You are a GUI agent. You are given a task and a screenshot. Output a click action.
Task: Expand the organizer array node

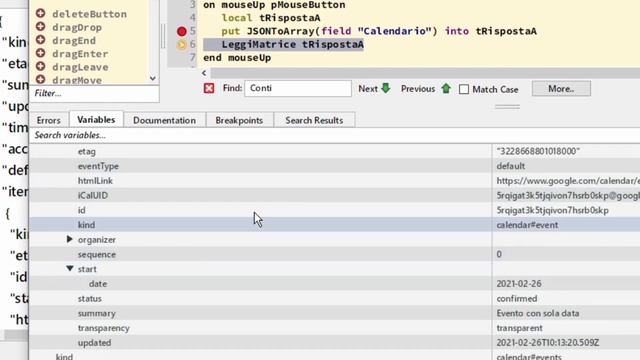pos(70,239)
